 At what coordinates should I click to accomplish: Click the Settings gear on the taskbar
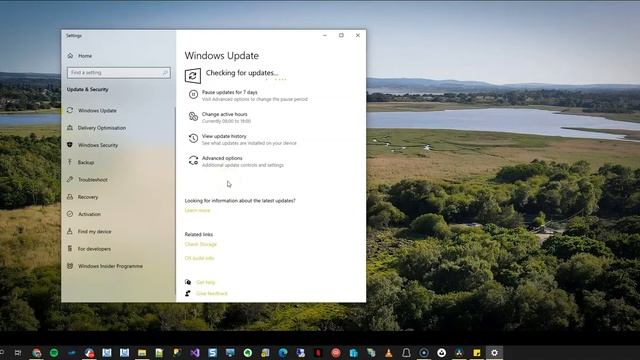(494, 353)
